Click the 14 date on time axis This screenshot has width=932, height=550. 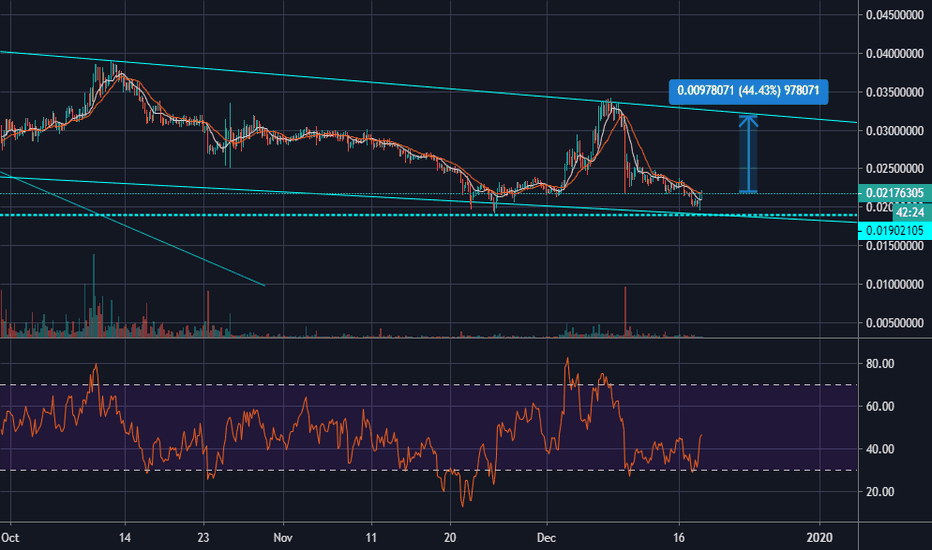[x=125, y=538]
